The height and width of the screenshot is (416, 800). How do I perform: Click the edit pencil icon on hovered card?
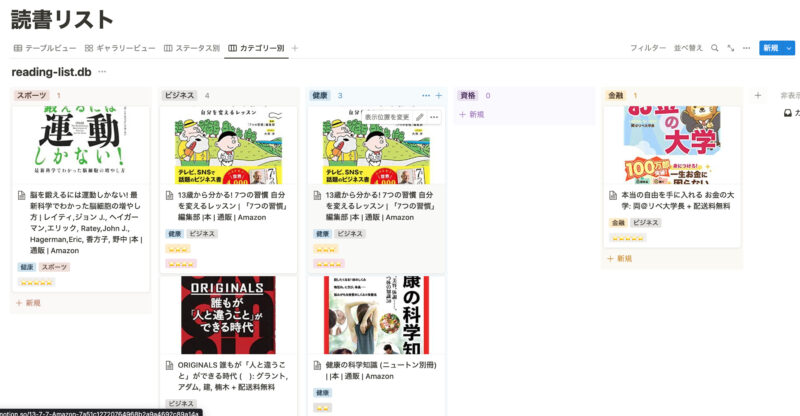pos(419,117)
